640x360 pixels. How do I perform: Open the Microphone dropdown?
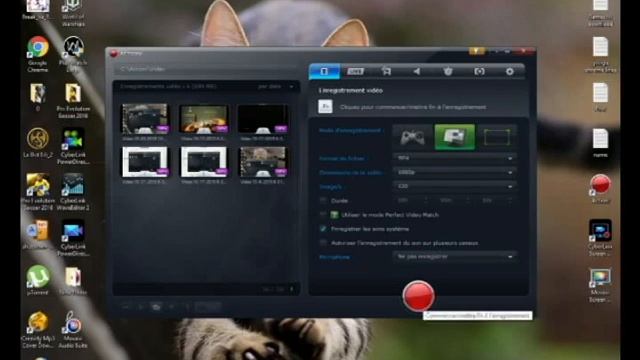(455, 257)
